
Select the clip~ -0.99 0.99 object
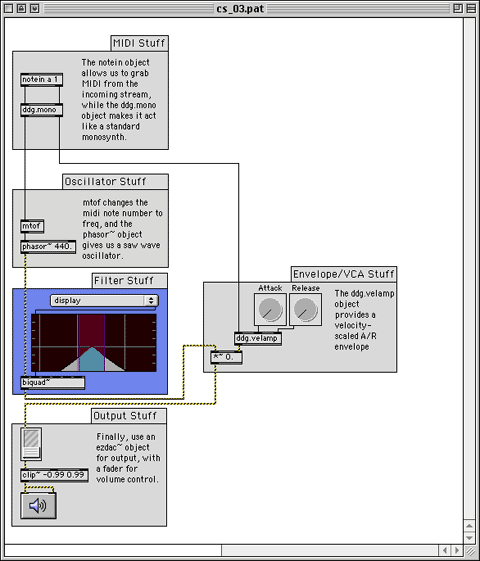coord(54,475)
